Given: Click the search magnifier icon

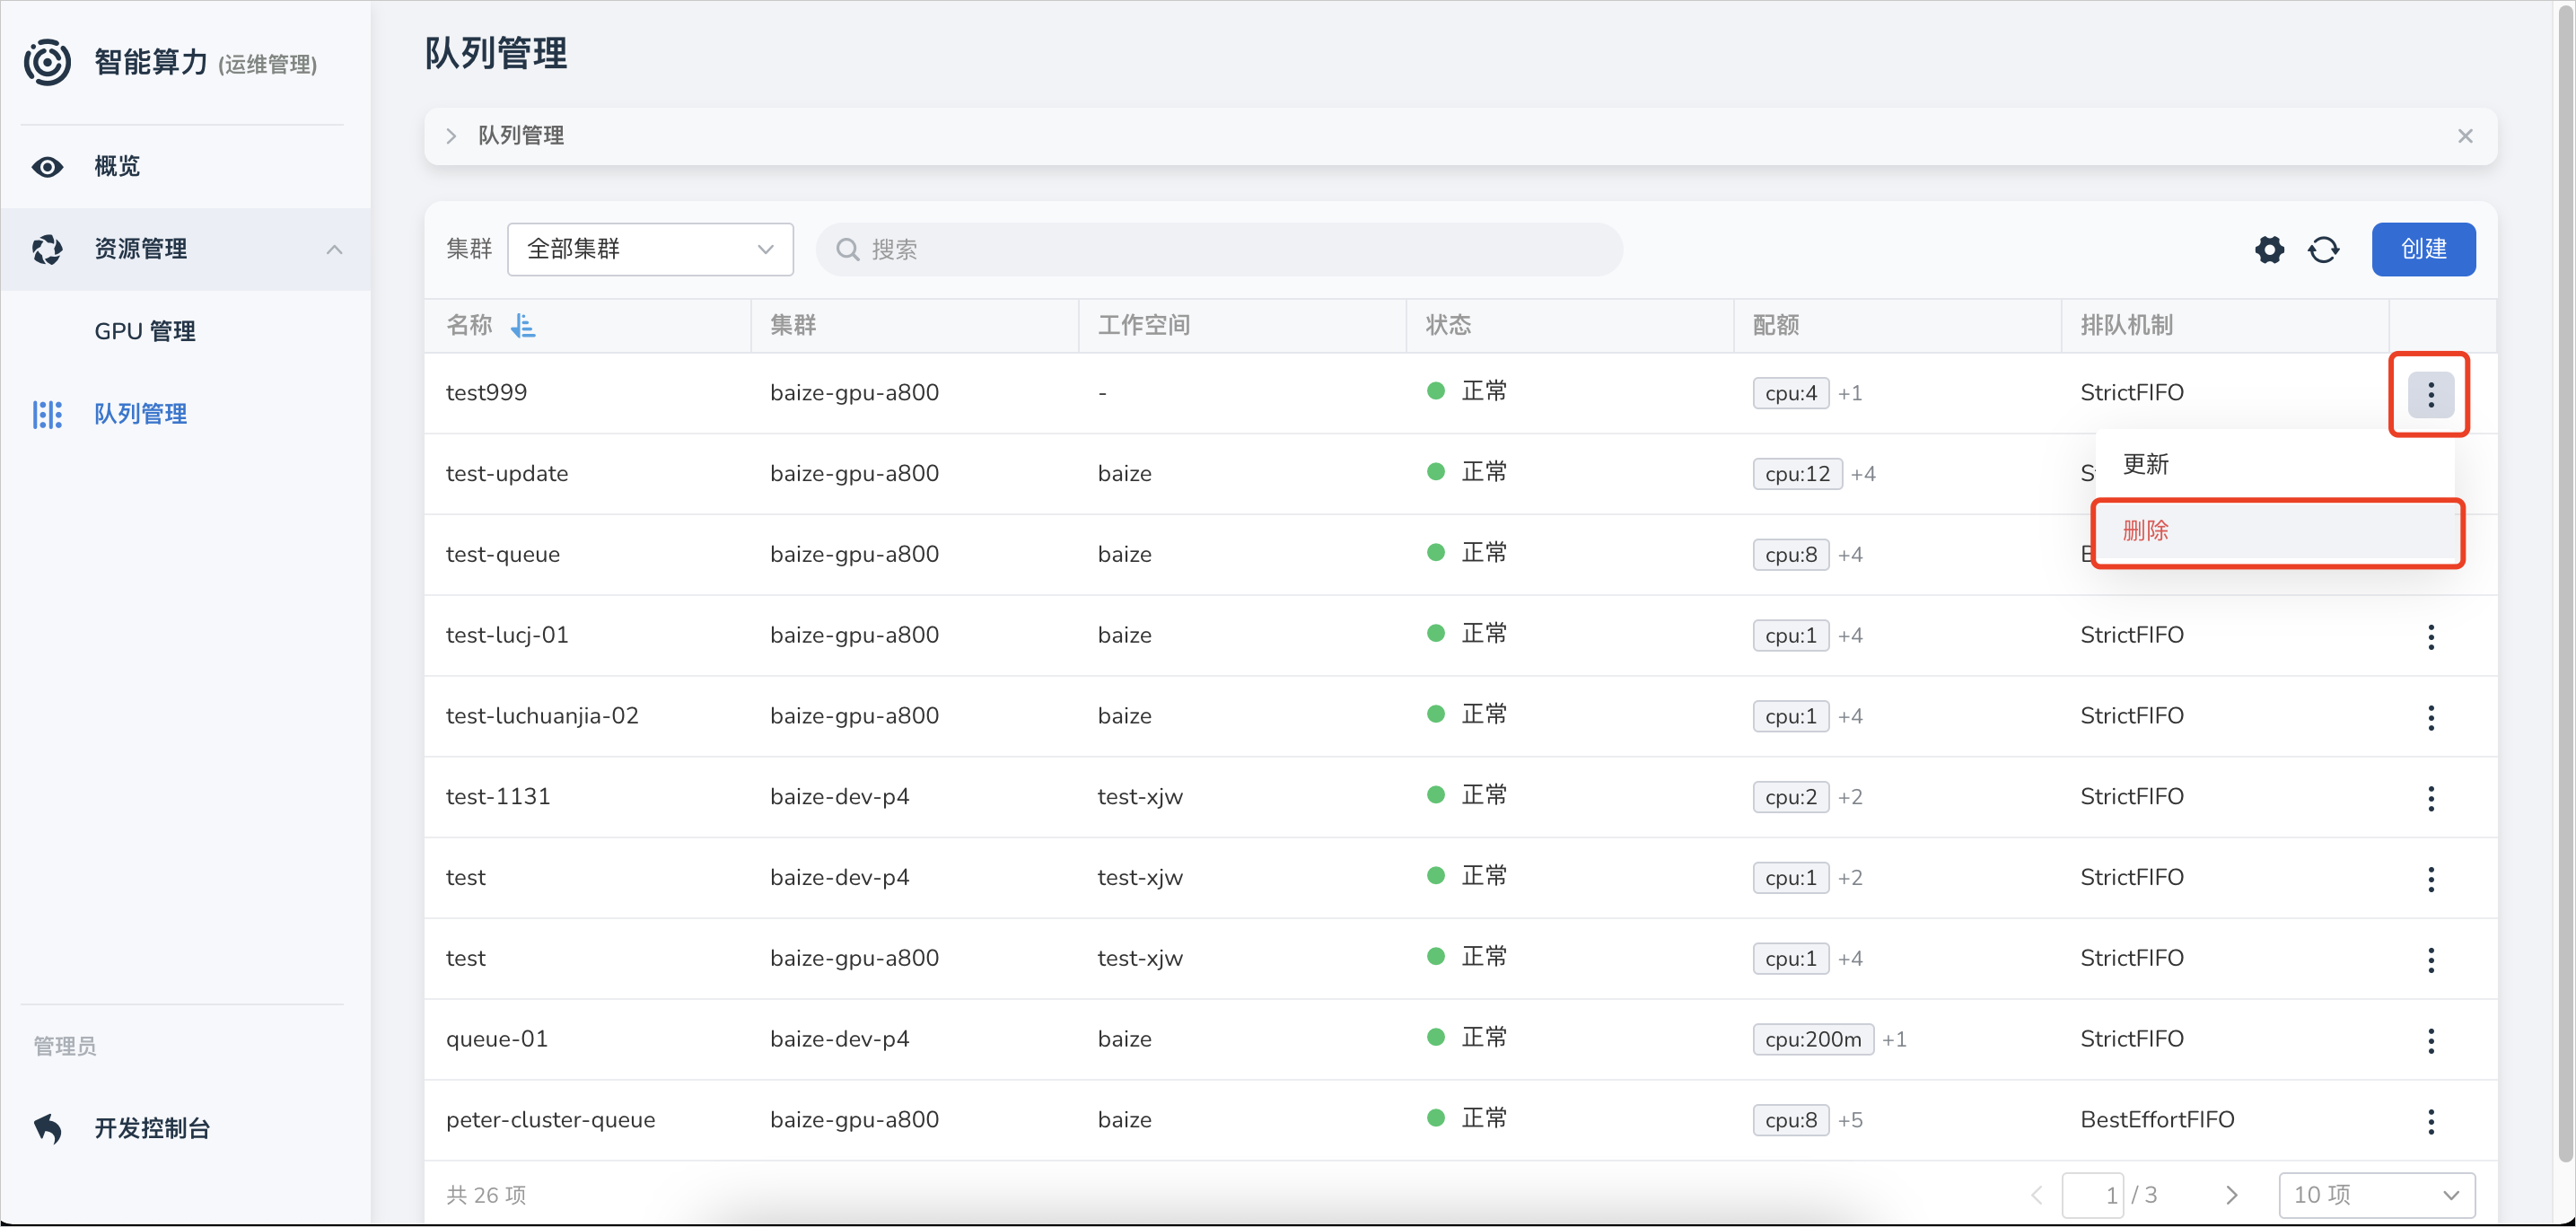Looking at the screenshot, I should [x=847, y=249].
